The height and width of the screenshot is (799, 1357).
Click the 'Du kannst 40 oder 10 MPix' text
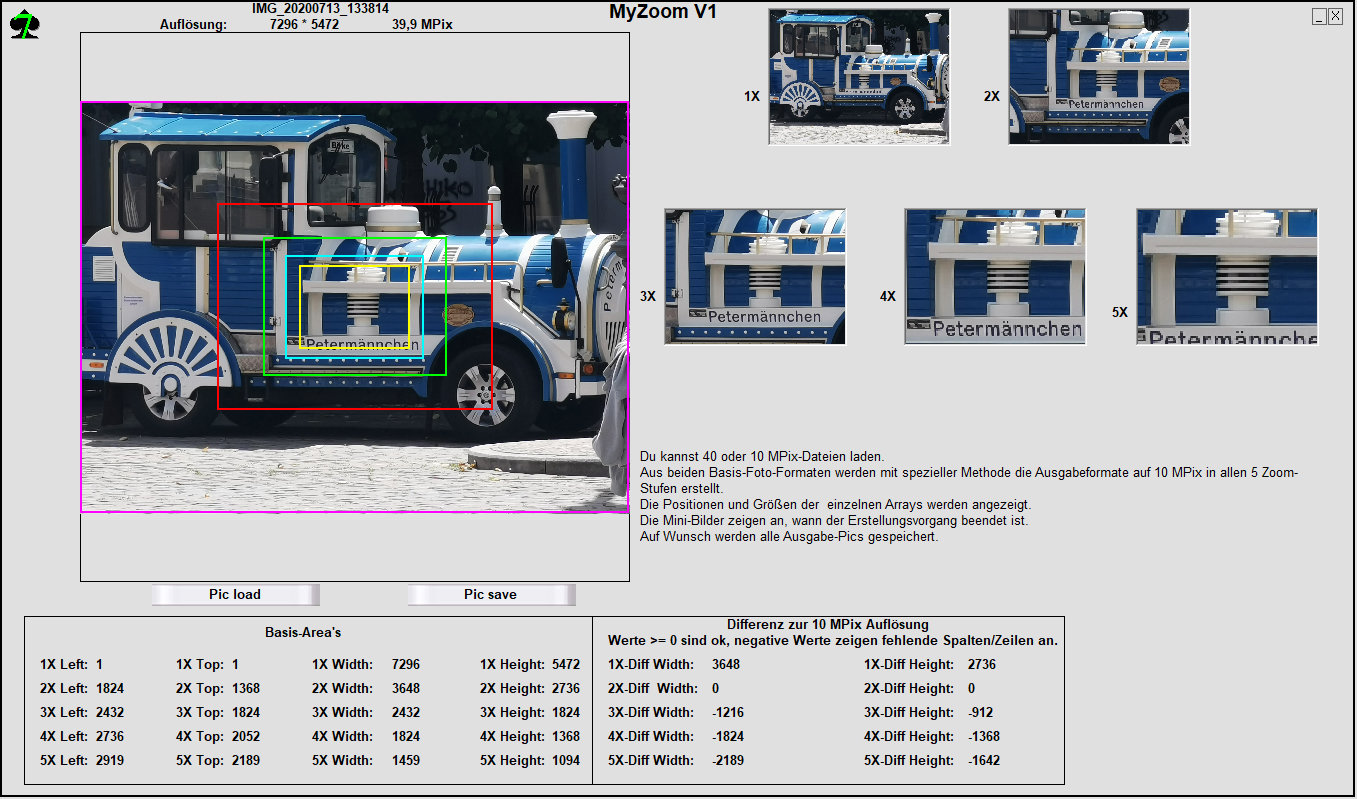(762, 457)
